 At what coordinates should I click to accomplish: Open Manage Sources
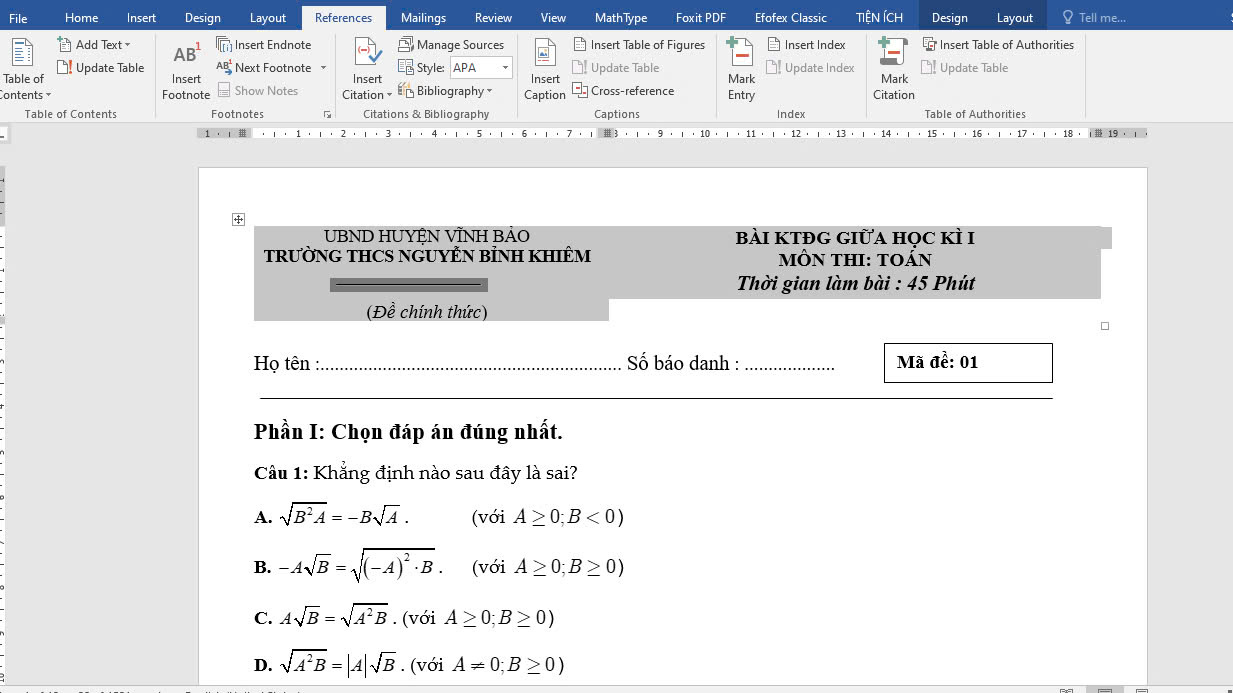click(x=451, y=45)
